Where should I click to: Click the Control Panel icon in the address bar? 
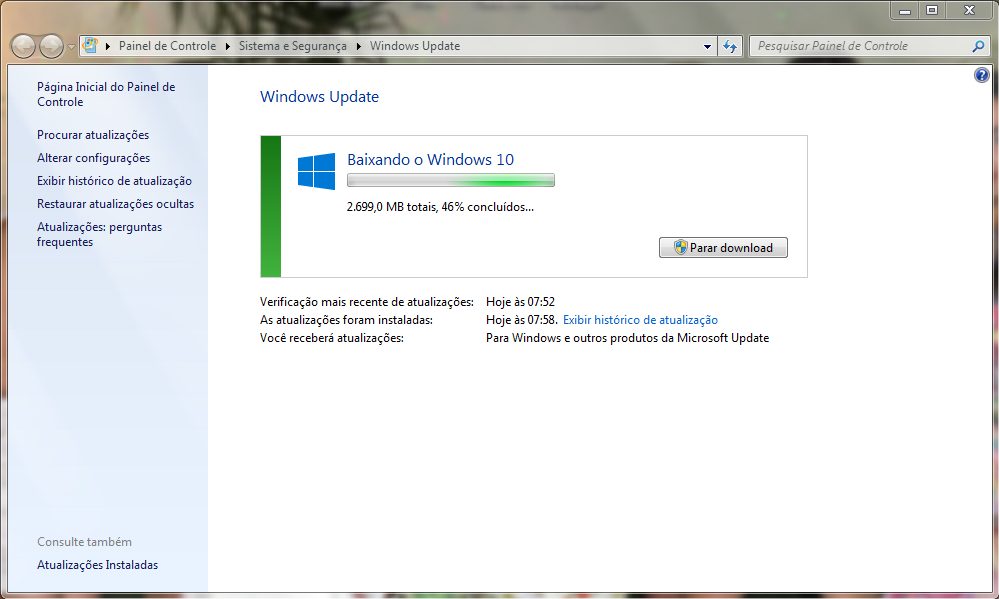90,46
